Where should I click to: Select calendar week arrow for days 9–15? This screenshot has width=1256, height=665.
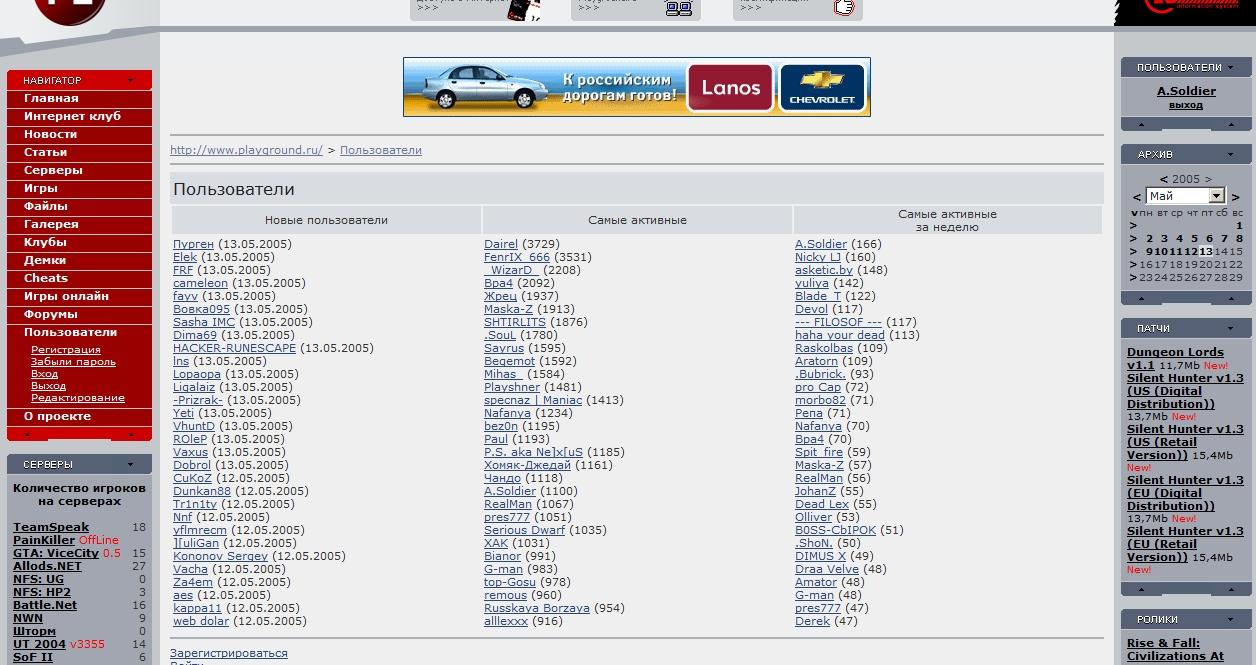pos(1133,252)
